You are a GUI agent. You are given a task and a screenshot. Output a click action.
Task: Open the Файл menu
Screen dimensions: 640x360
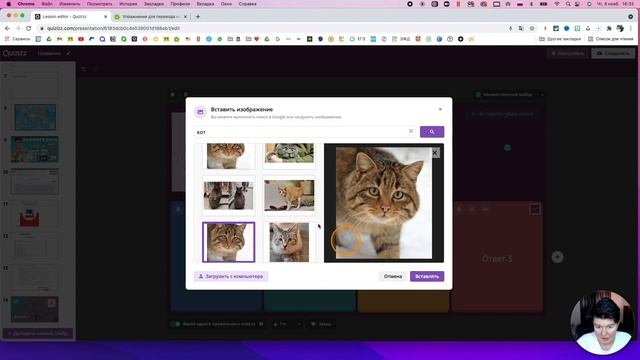point(47,4)
